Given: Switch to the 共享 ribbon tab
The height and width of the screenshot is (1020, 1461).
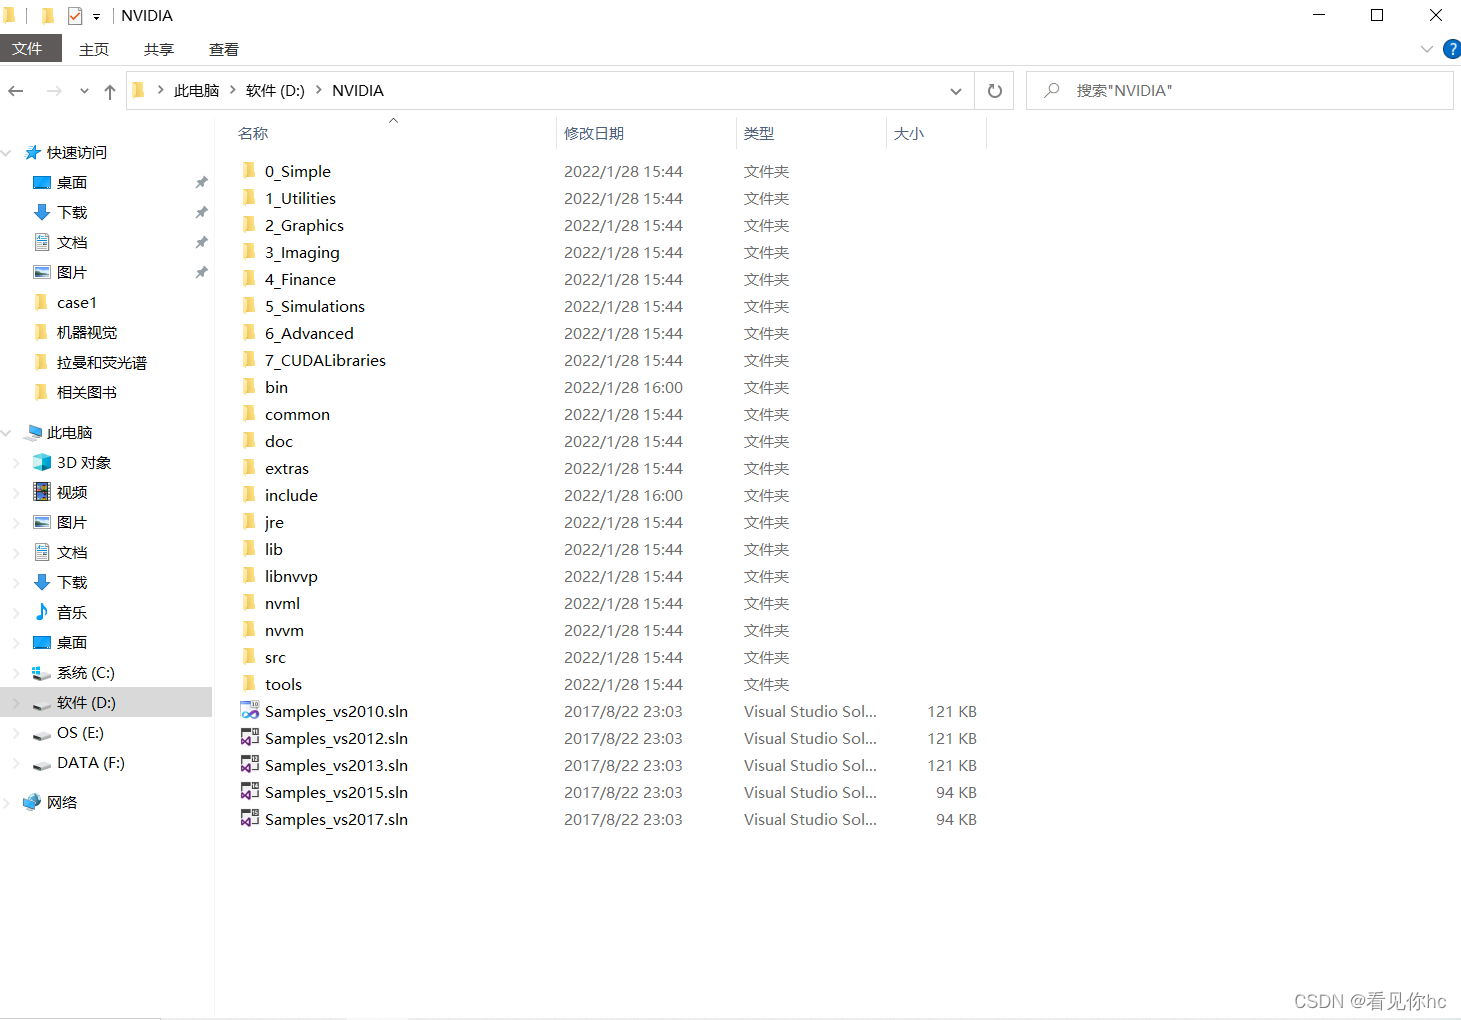Looking at the screenshot, I should point(159,49).
